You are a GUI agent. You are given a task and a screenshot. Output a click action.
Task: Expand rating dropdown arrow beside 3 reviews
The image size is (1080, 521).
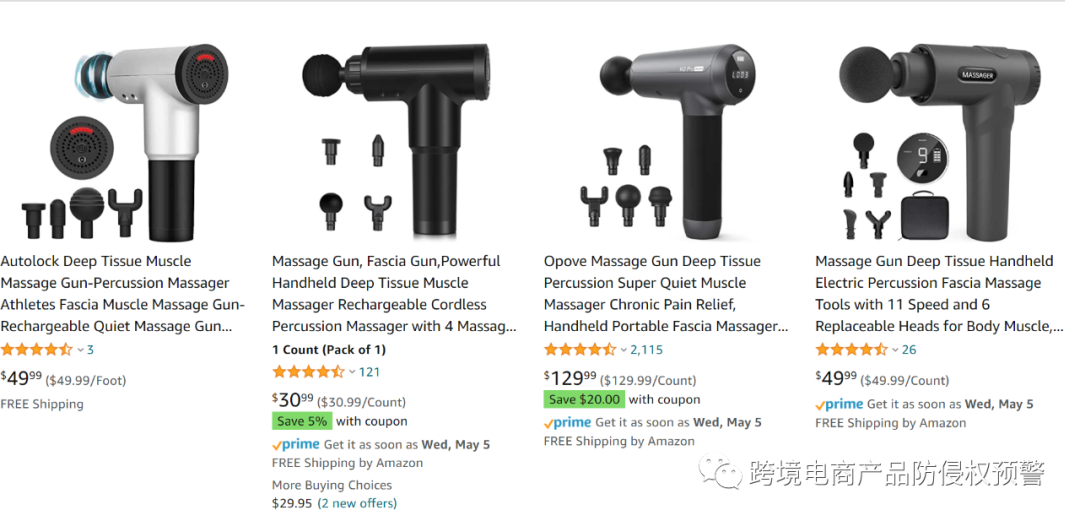click(x=80, y=350)
